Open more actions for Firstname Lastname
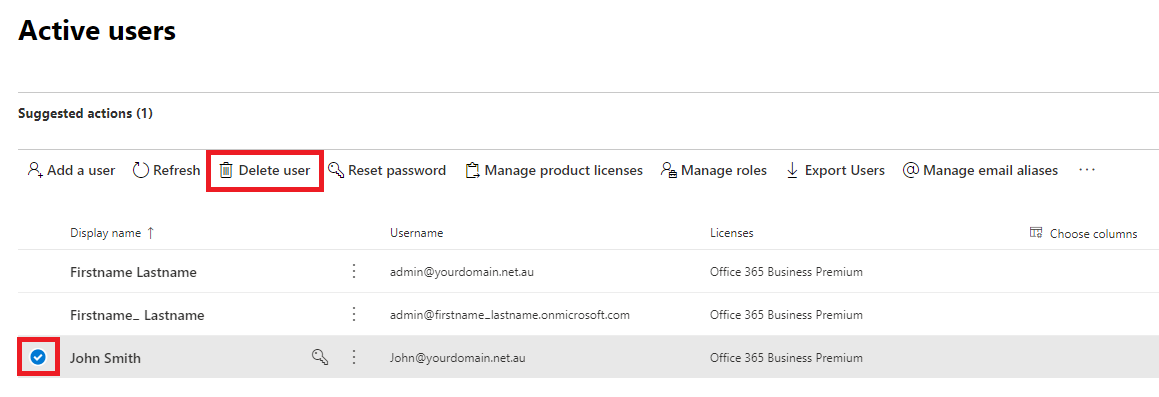 pos(354,271)
